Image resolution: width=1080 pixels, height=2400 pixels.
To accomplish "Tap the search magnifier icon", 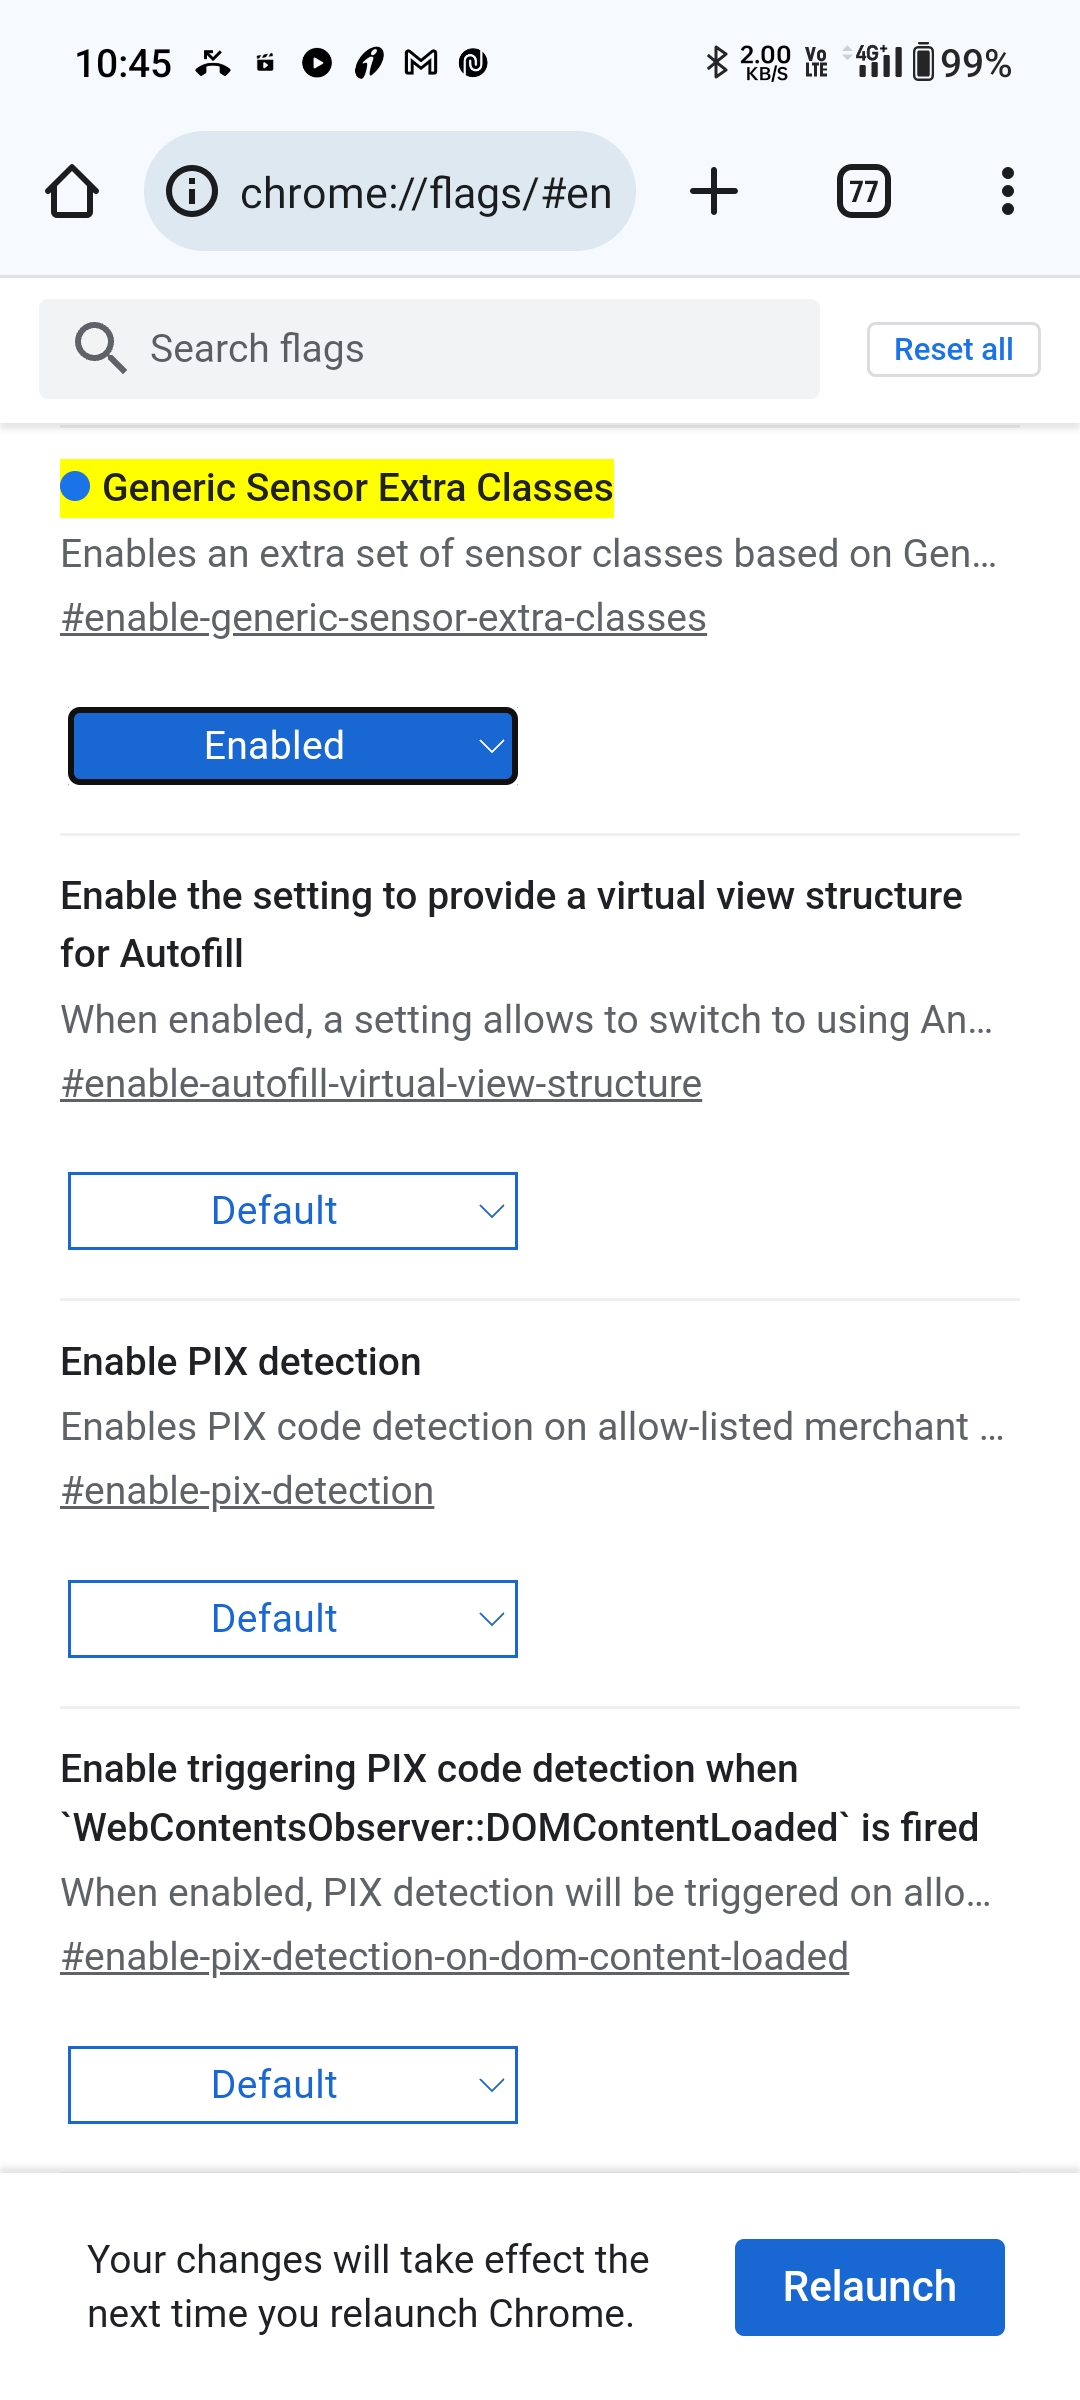I will 100,348.
